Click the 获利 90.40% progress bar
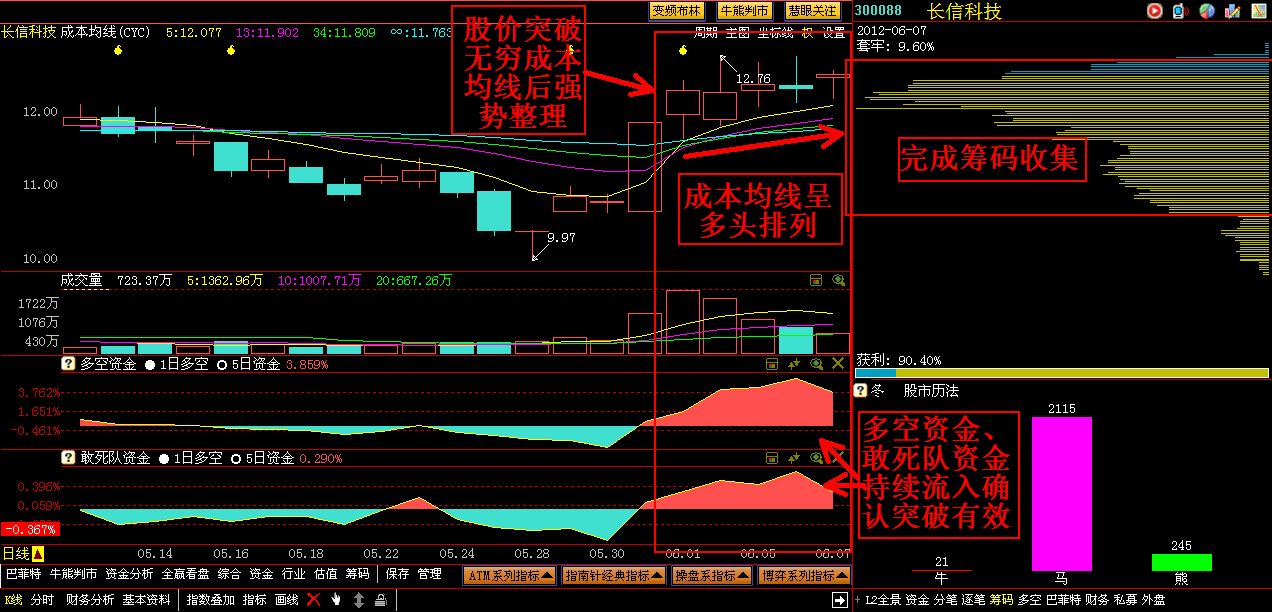This screenshot has width=1272, height=612. [1062, 373]
